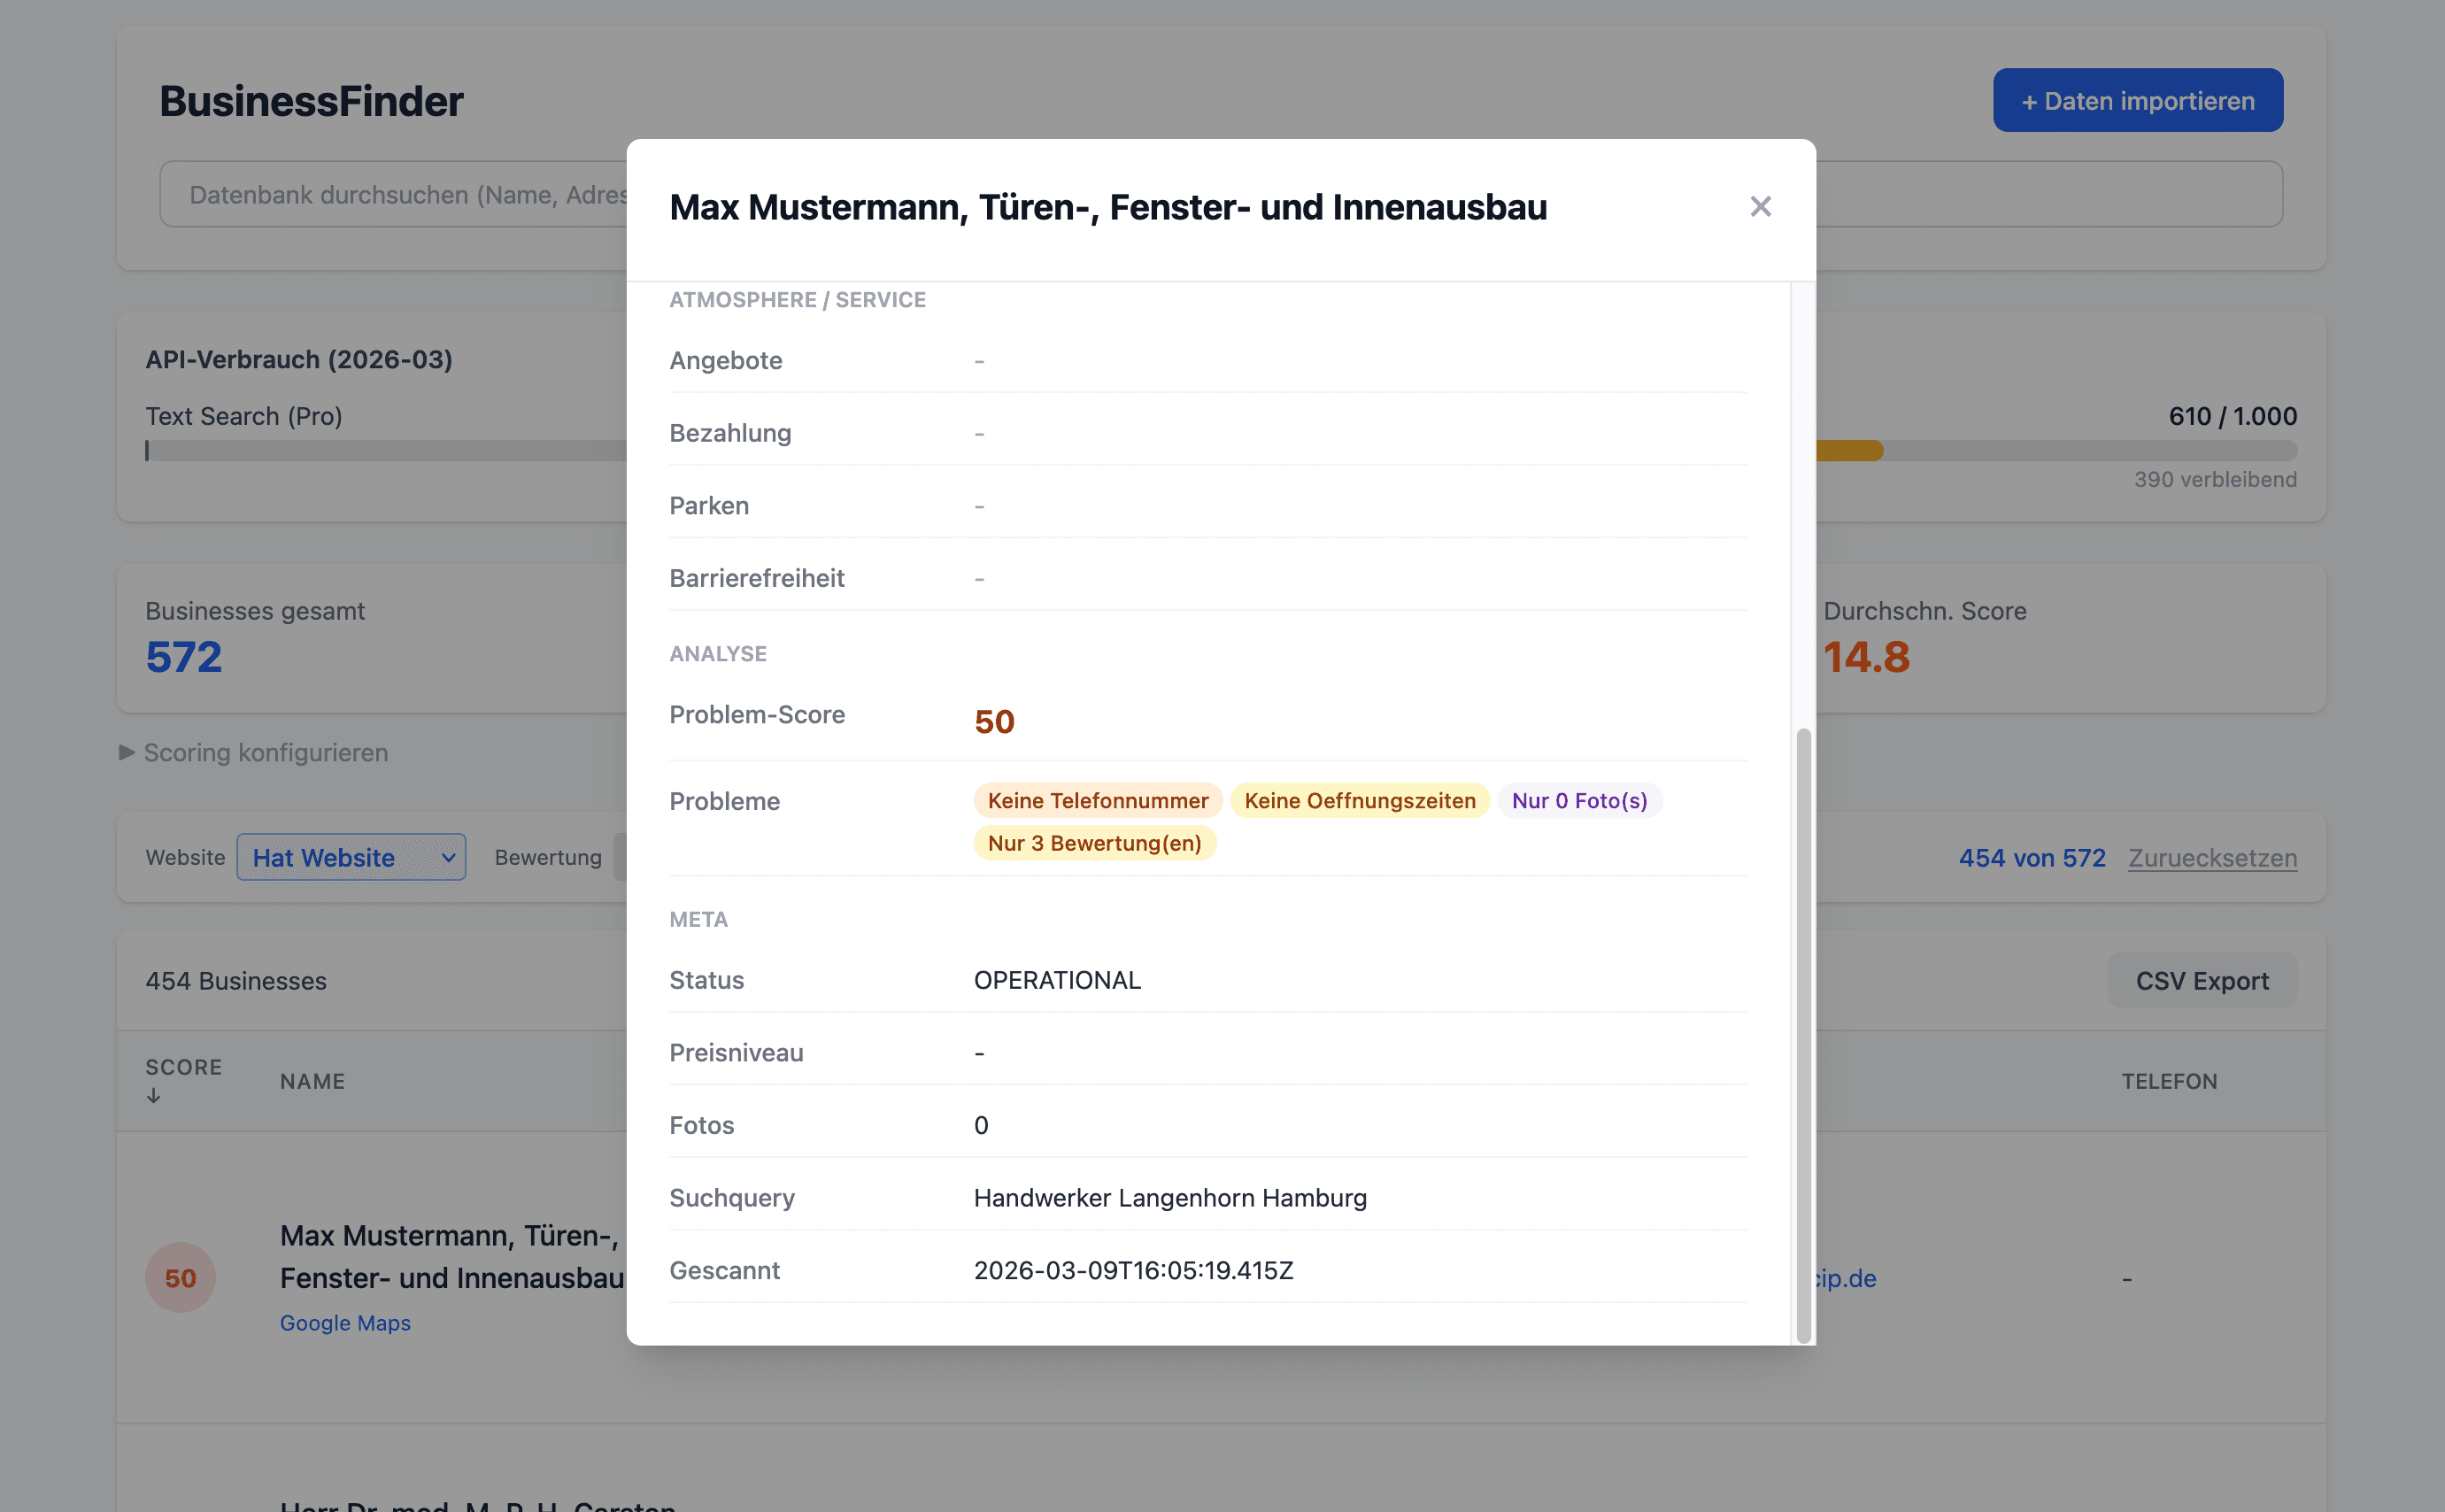Open the 'Hat Website' filter dropdown
Screen dimensions: 2445x1512
click(x=351, y=857)
